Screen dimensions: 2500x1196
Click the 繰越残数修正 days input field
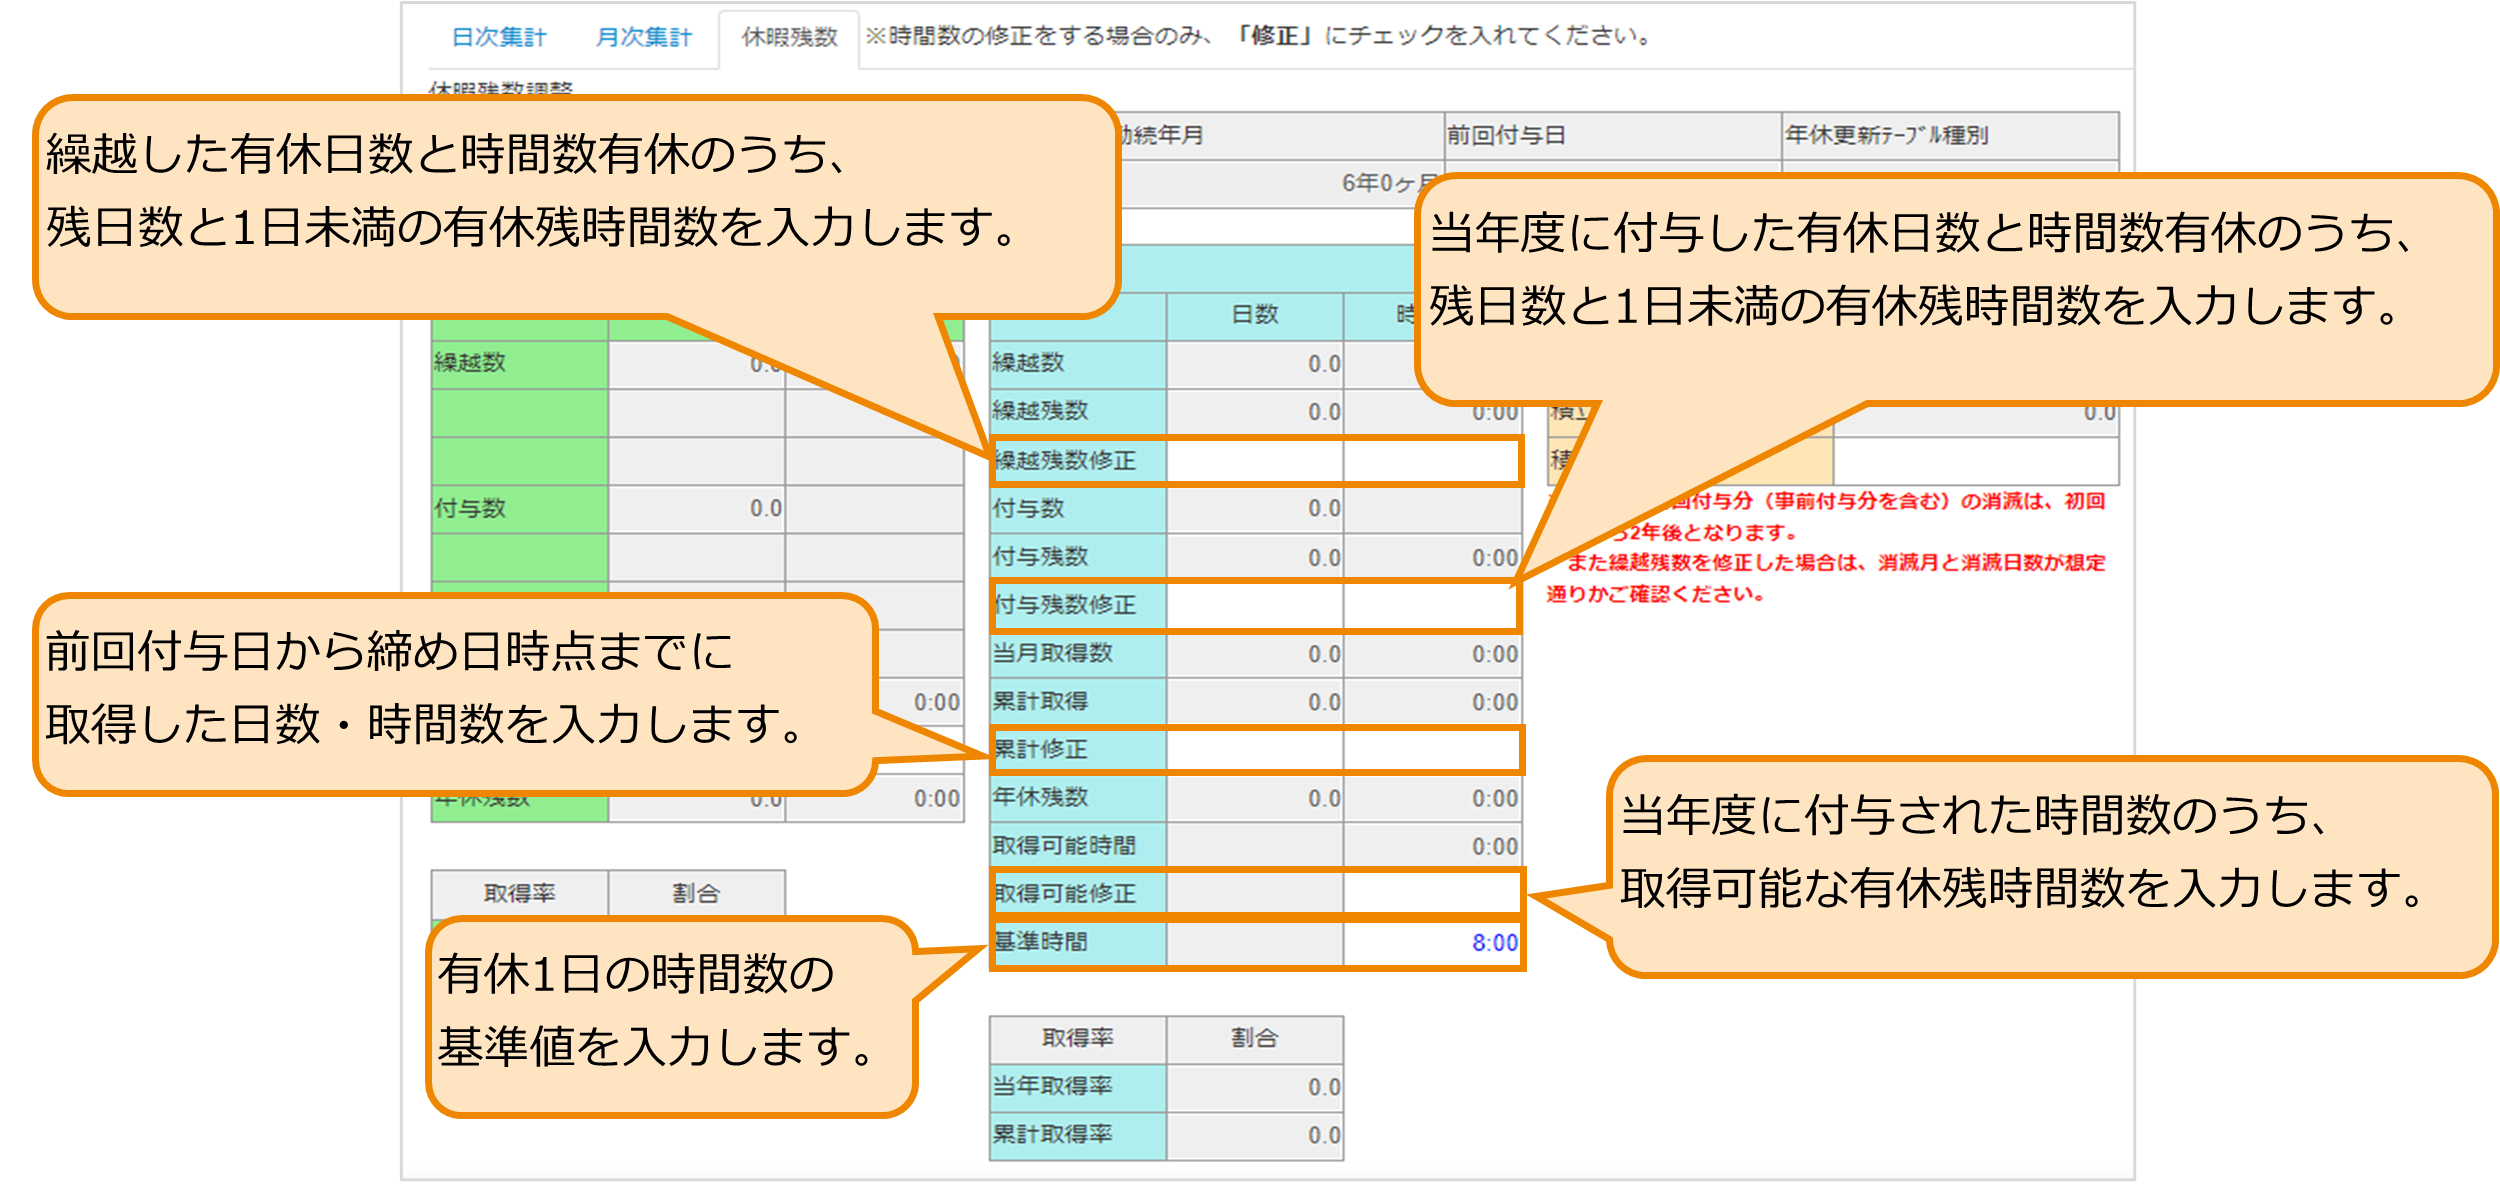coord(1255,460)
